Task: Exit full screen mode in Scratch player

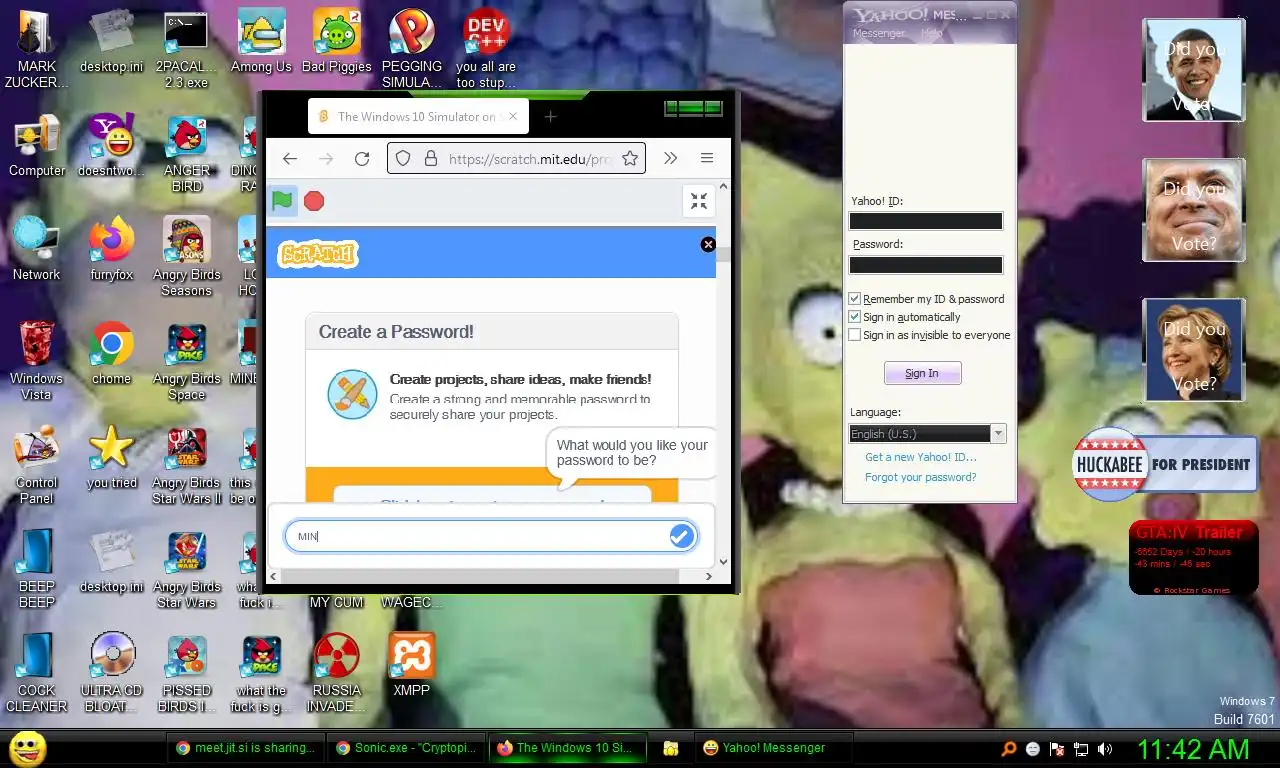Action: 699,201
